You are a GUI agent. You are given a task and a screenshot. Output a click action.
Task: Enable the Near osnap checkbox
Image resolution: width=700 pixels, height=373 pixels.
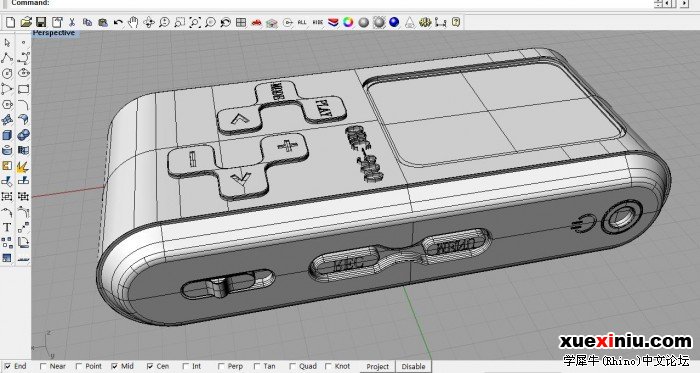click(43, 366)
